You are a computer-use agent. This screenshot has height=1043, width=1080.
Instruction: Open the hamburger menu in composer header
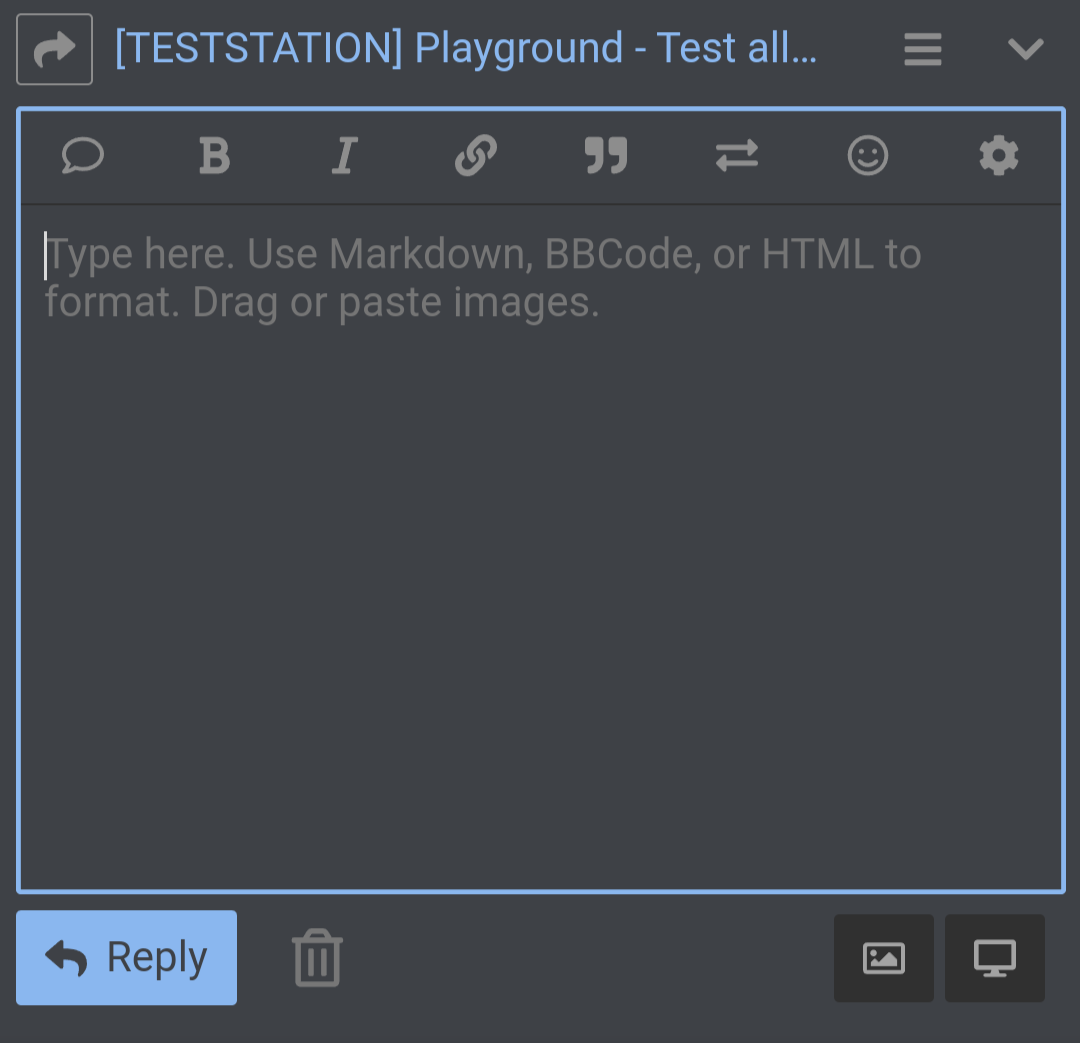[923, 49]
